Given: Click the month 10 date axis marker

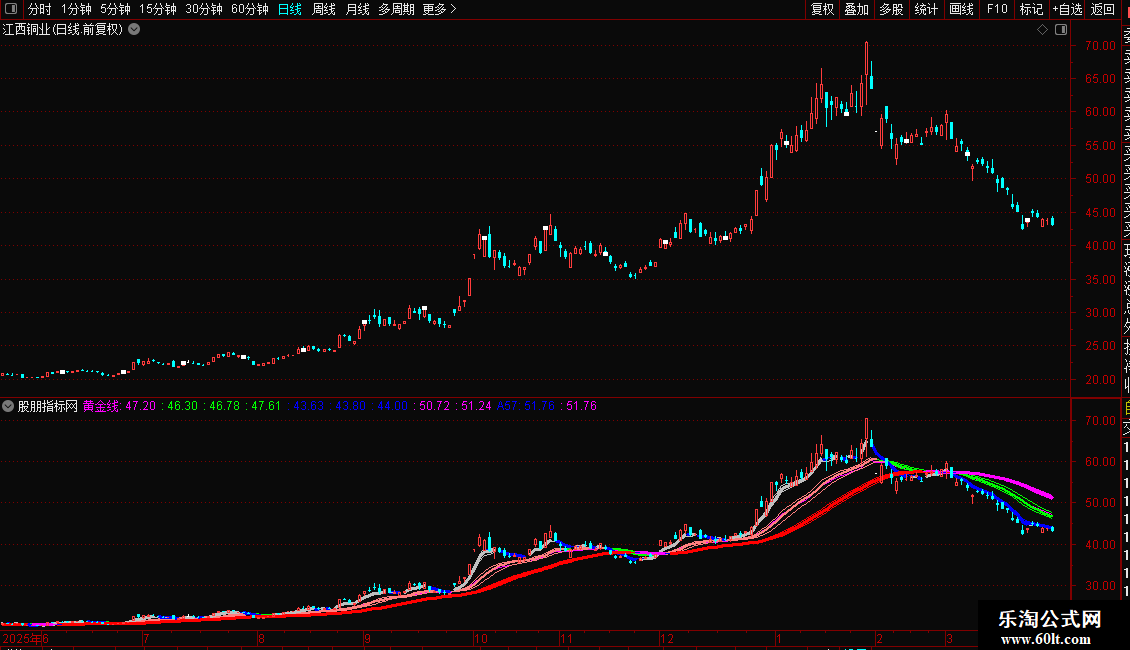Looking at the screenshot, I should click(481, 638).
